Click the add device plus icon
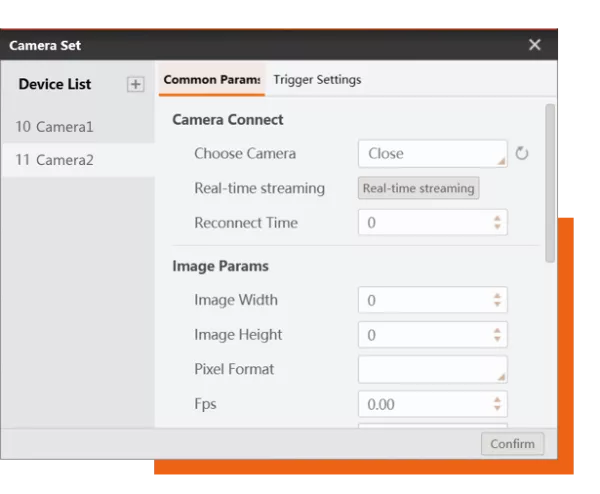 tap(135, 84)
